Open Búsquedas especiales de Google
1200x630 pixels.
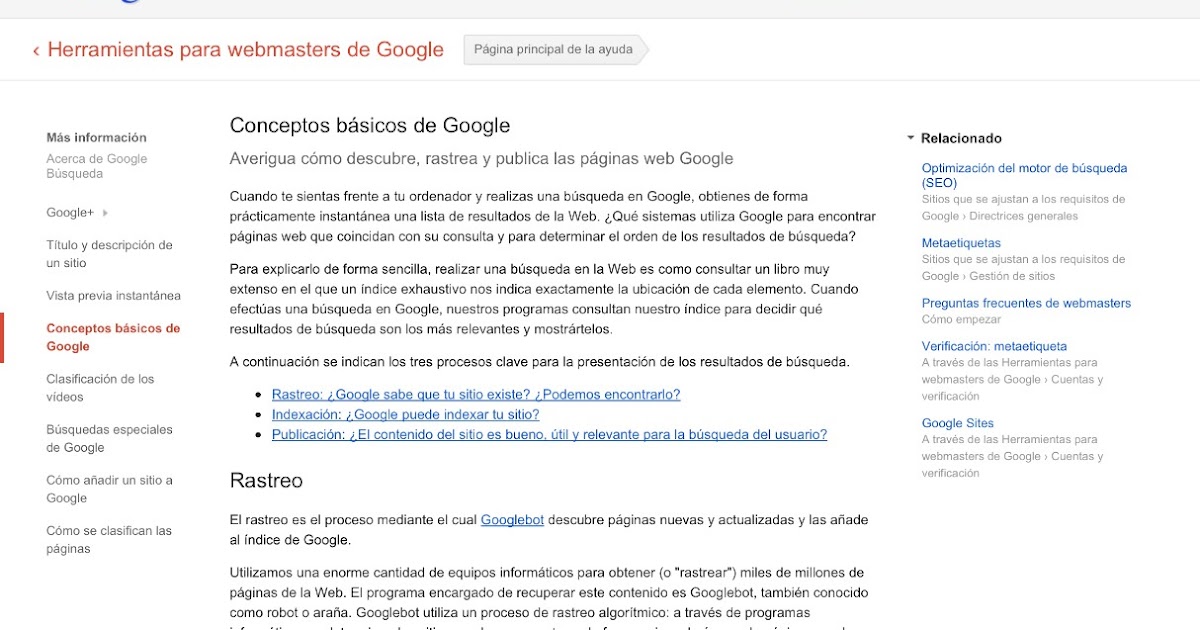tap(109, 439)
